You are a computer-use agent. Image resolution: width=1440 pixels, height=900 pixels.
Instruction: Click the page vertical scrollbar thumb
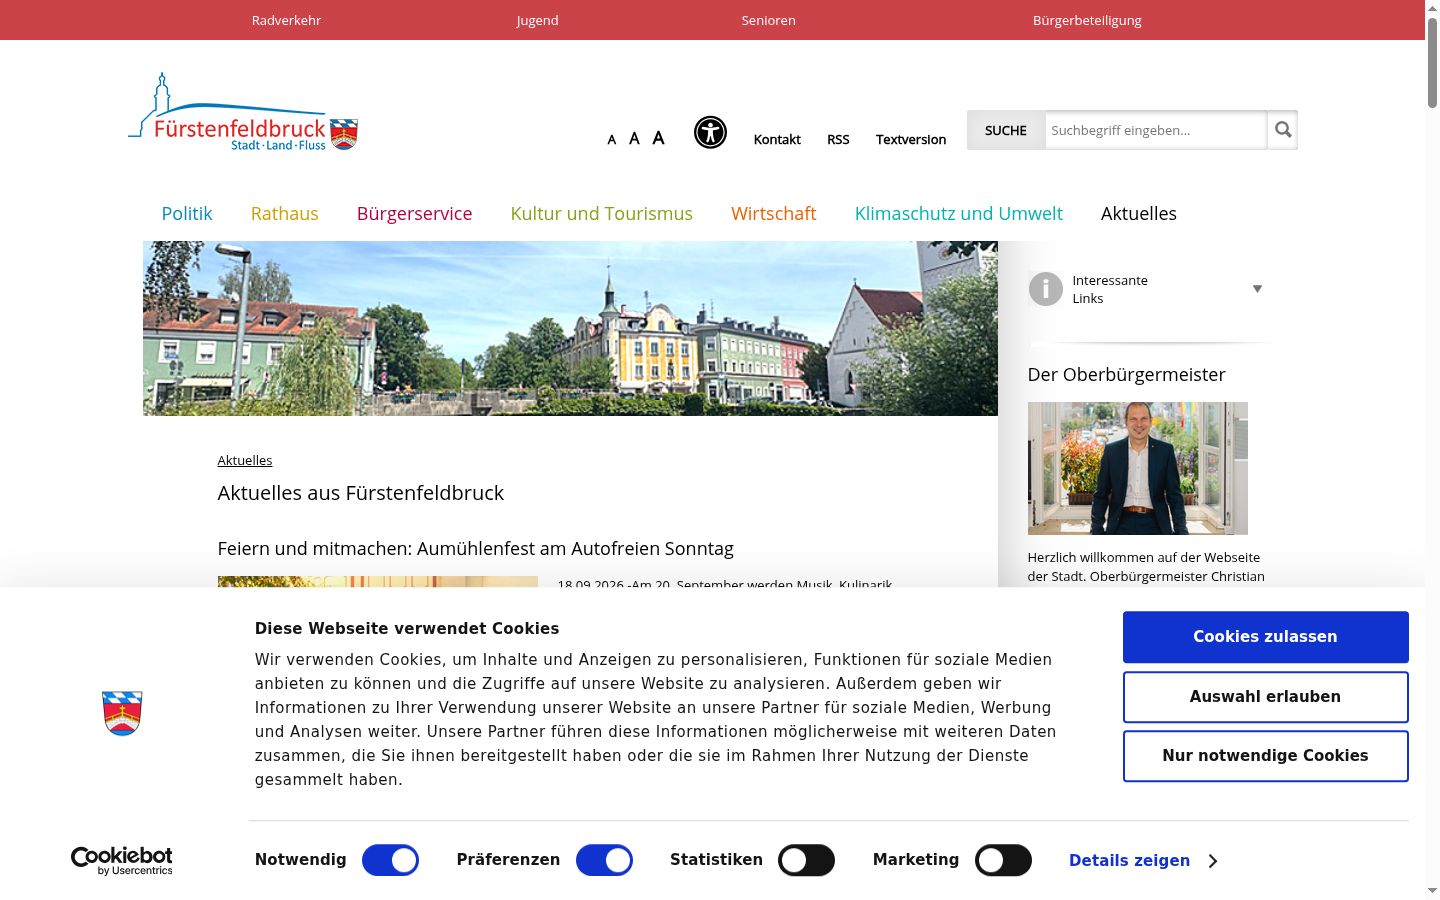1432,63
